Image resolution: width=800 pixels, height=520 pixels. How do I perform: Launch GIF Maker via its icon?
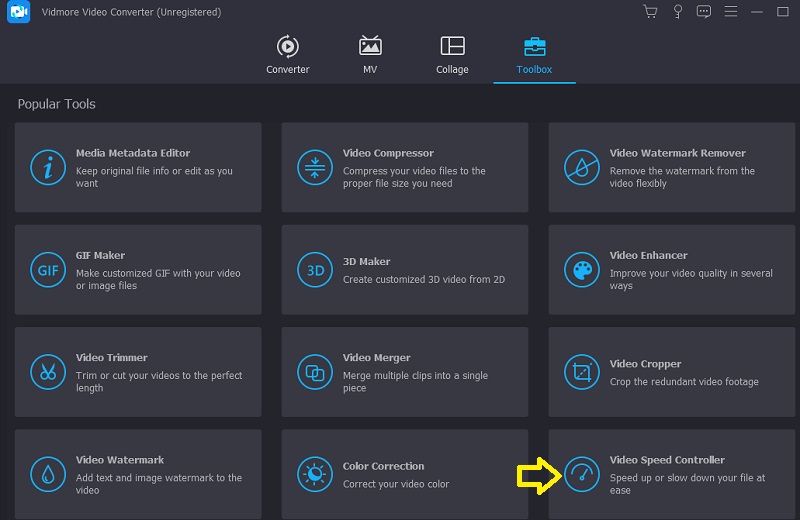pos(47,270)
